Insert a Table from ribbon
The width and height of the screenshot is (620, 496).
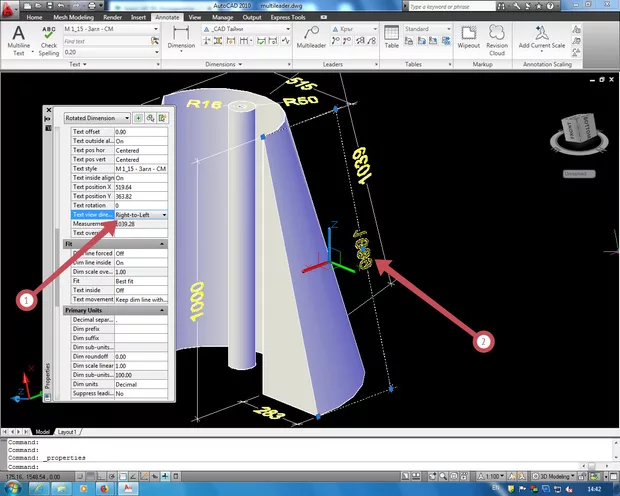tap(391, 39)
